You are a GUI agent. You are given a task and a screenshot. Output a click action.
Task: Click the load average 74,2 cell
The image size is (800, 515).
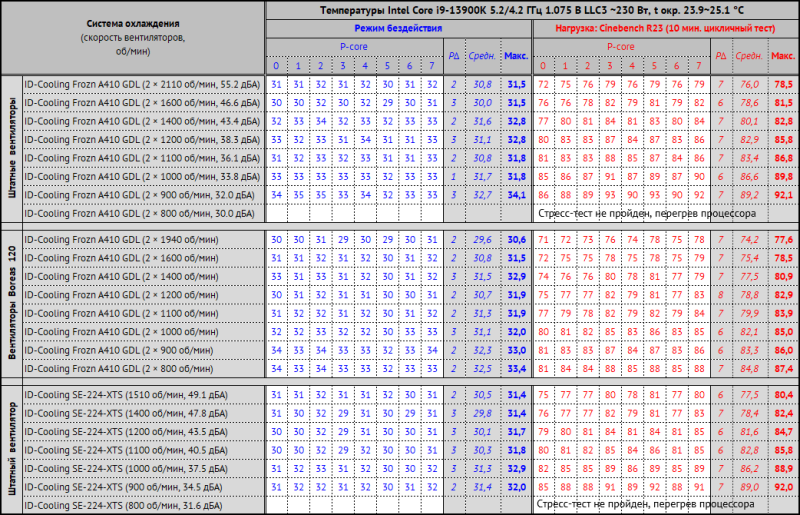click(x=749, y=239)
